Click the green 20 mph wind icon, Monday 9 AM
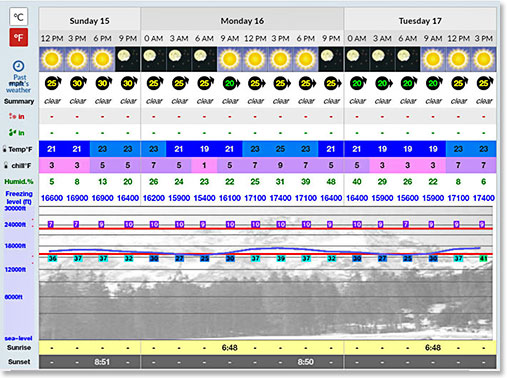 tap(231, 83)
